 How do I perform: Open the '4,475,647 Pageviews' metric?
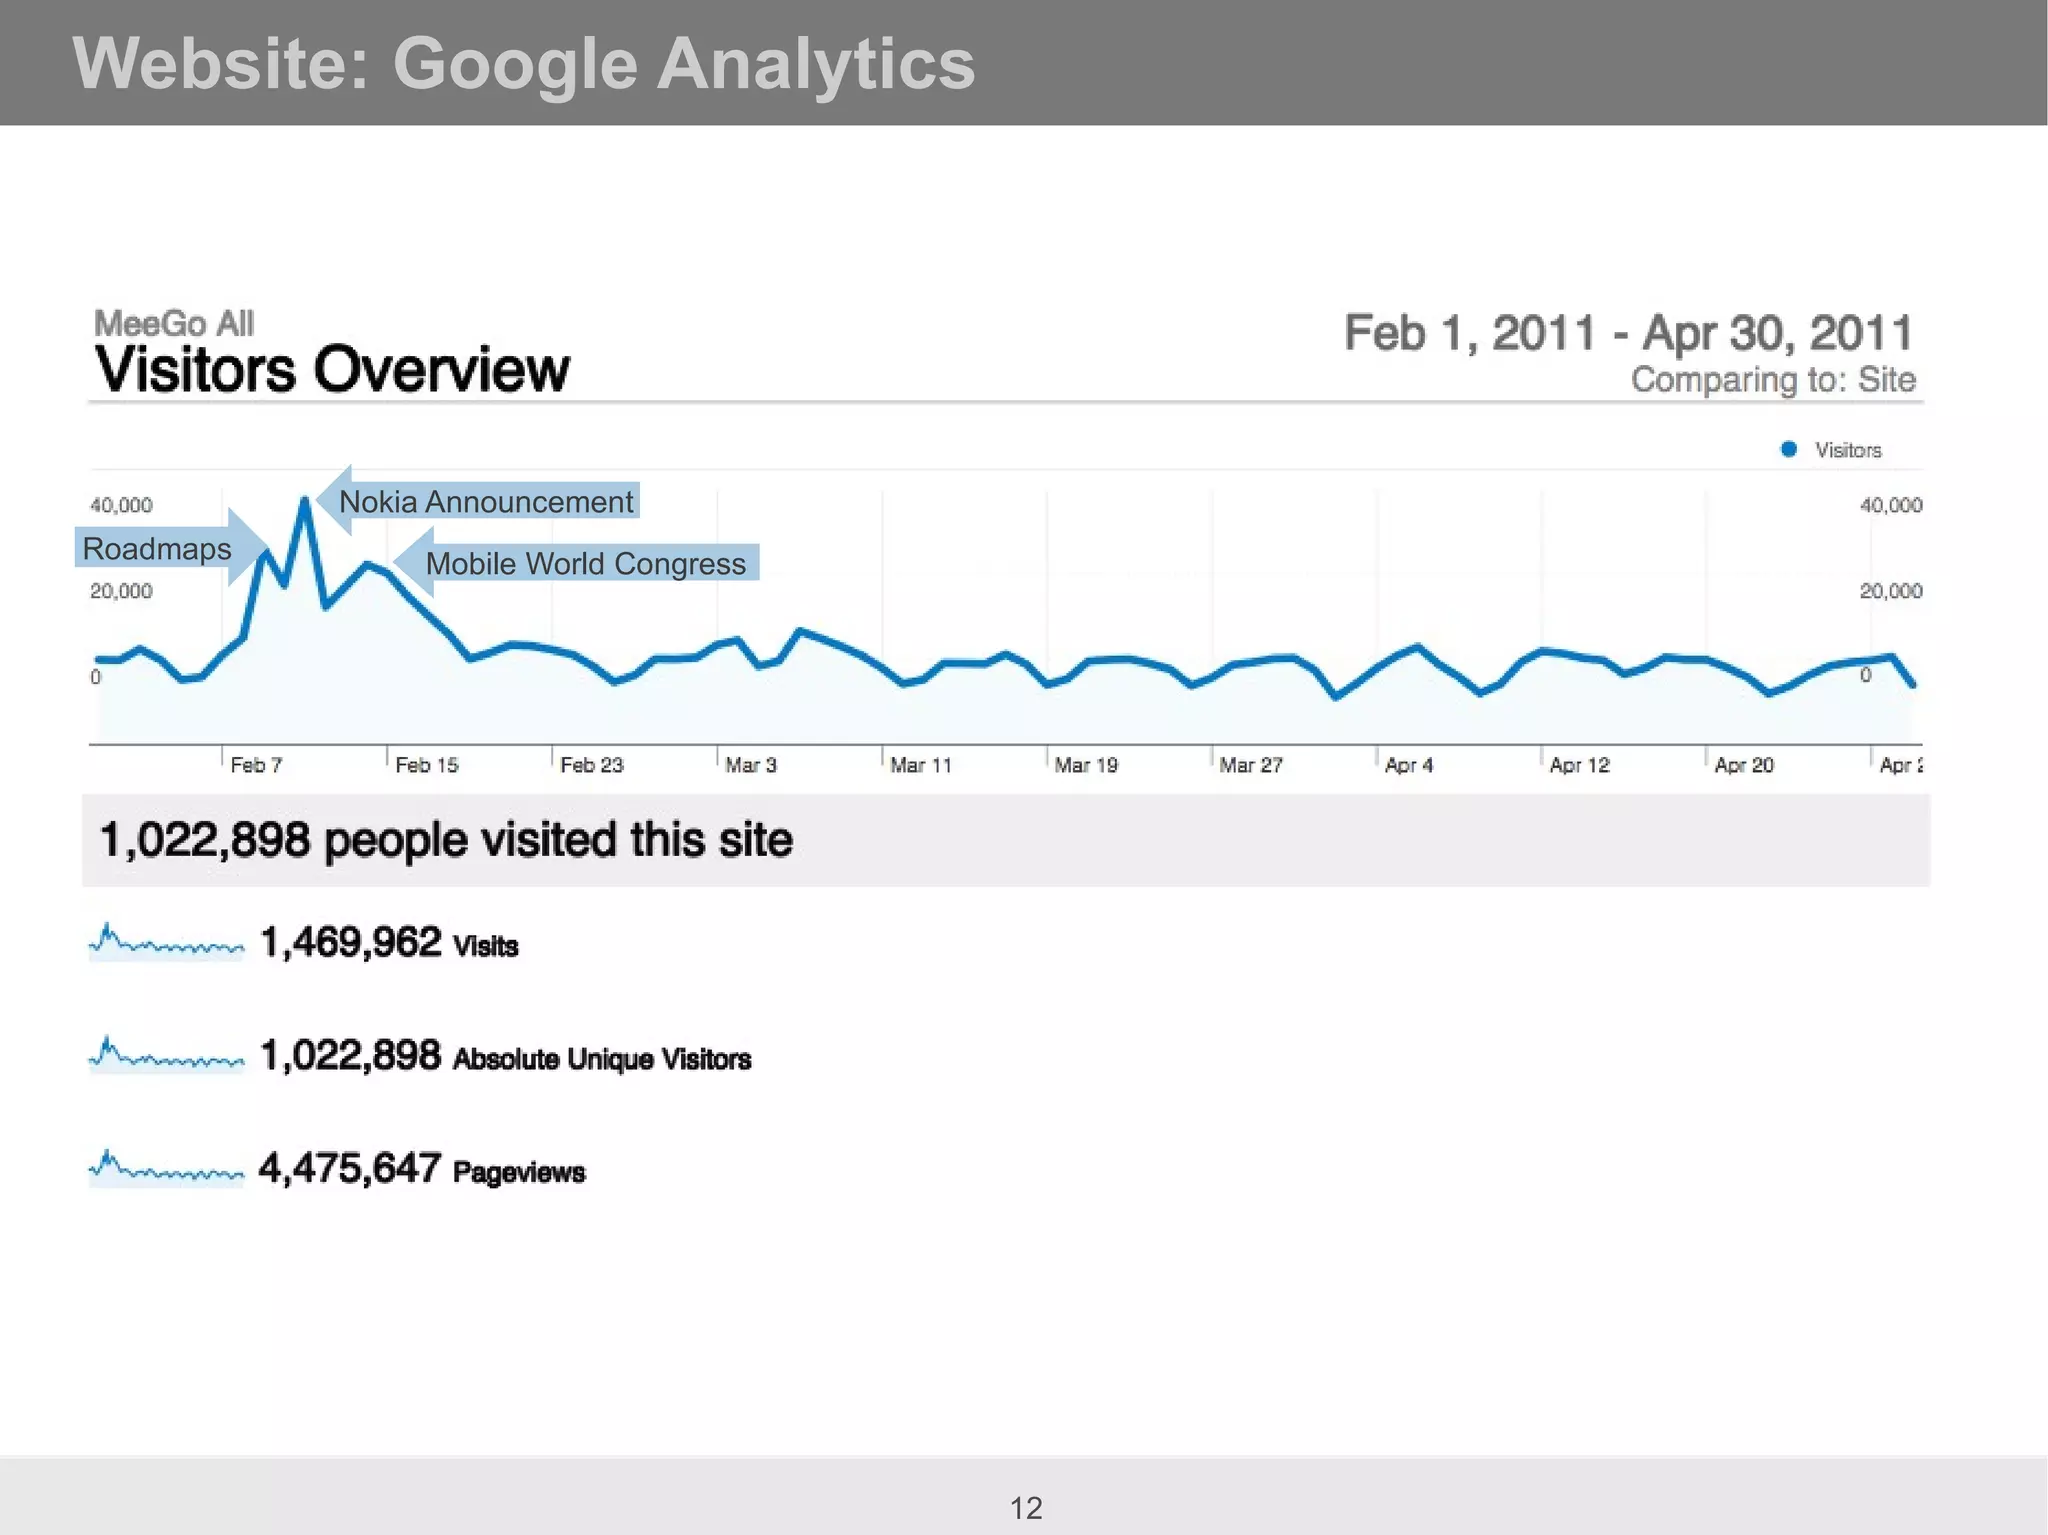422,1169
